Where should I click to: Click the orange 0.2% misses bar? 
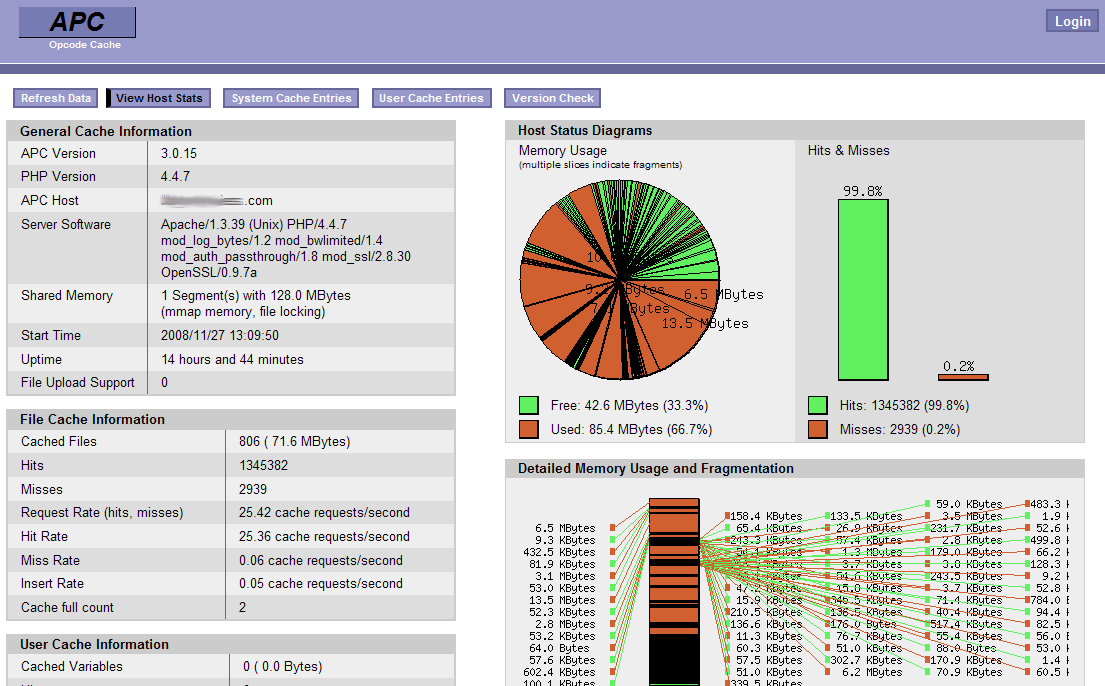tap(963, 377)
